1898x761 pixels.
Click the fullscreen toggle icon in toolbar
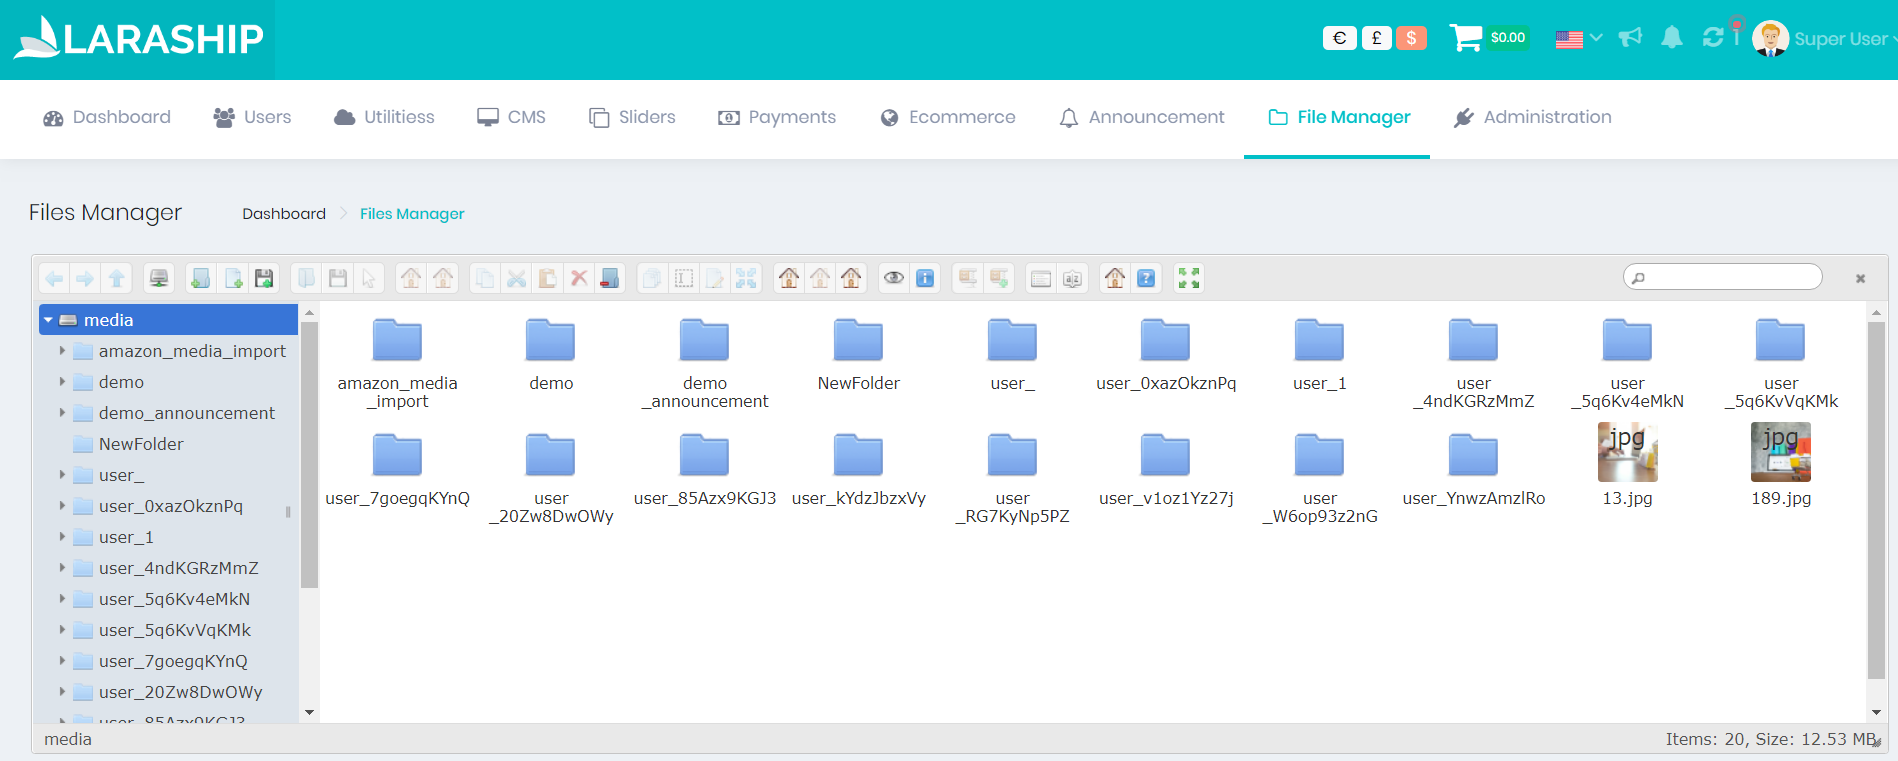(1188, 278)
